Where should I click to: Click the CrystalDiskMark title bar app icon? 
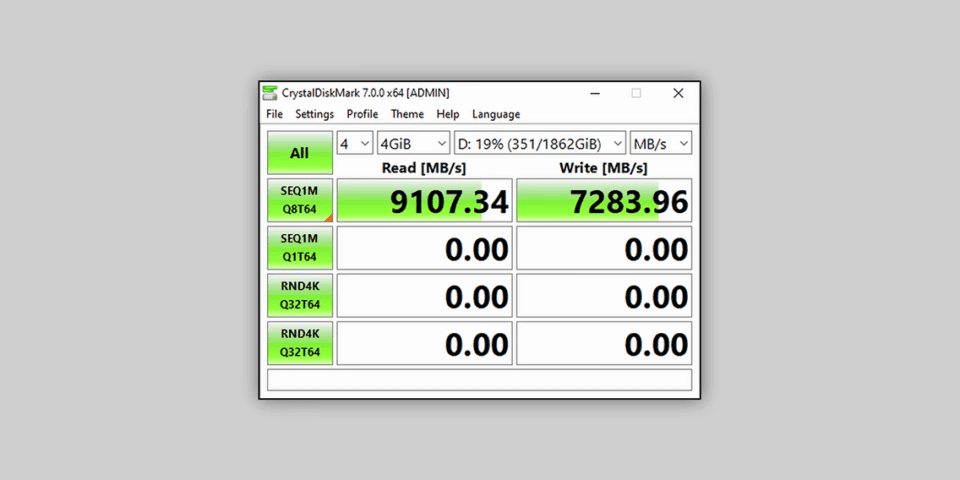click(x=269, y=93)
